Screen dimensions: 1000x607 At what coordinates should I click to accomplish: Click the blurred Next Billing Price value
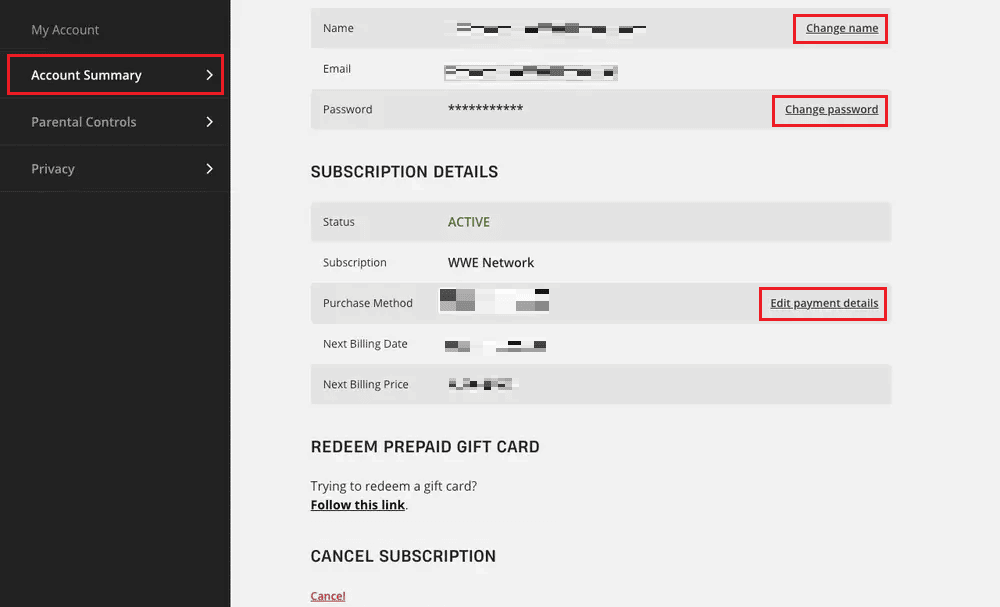pyautogui.click(x=481, y=384)
